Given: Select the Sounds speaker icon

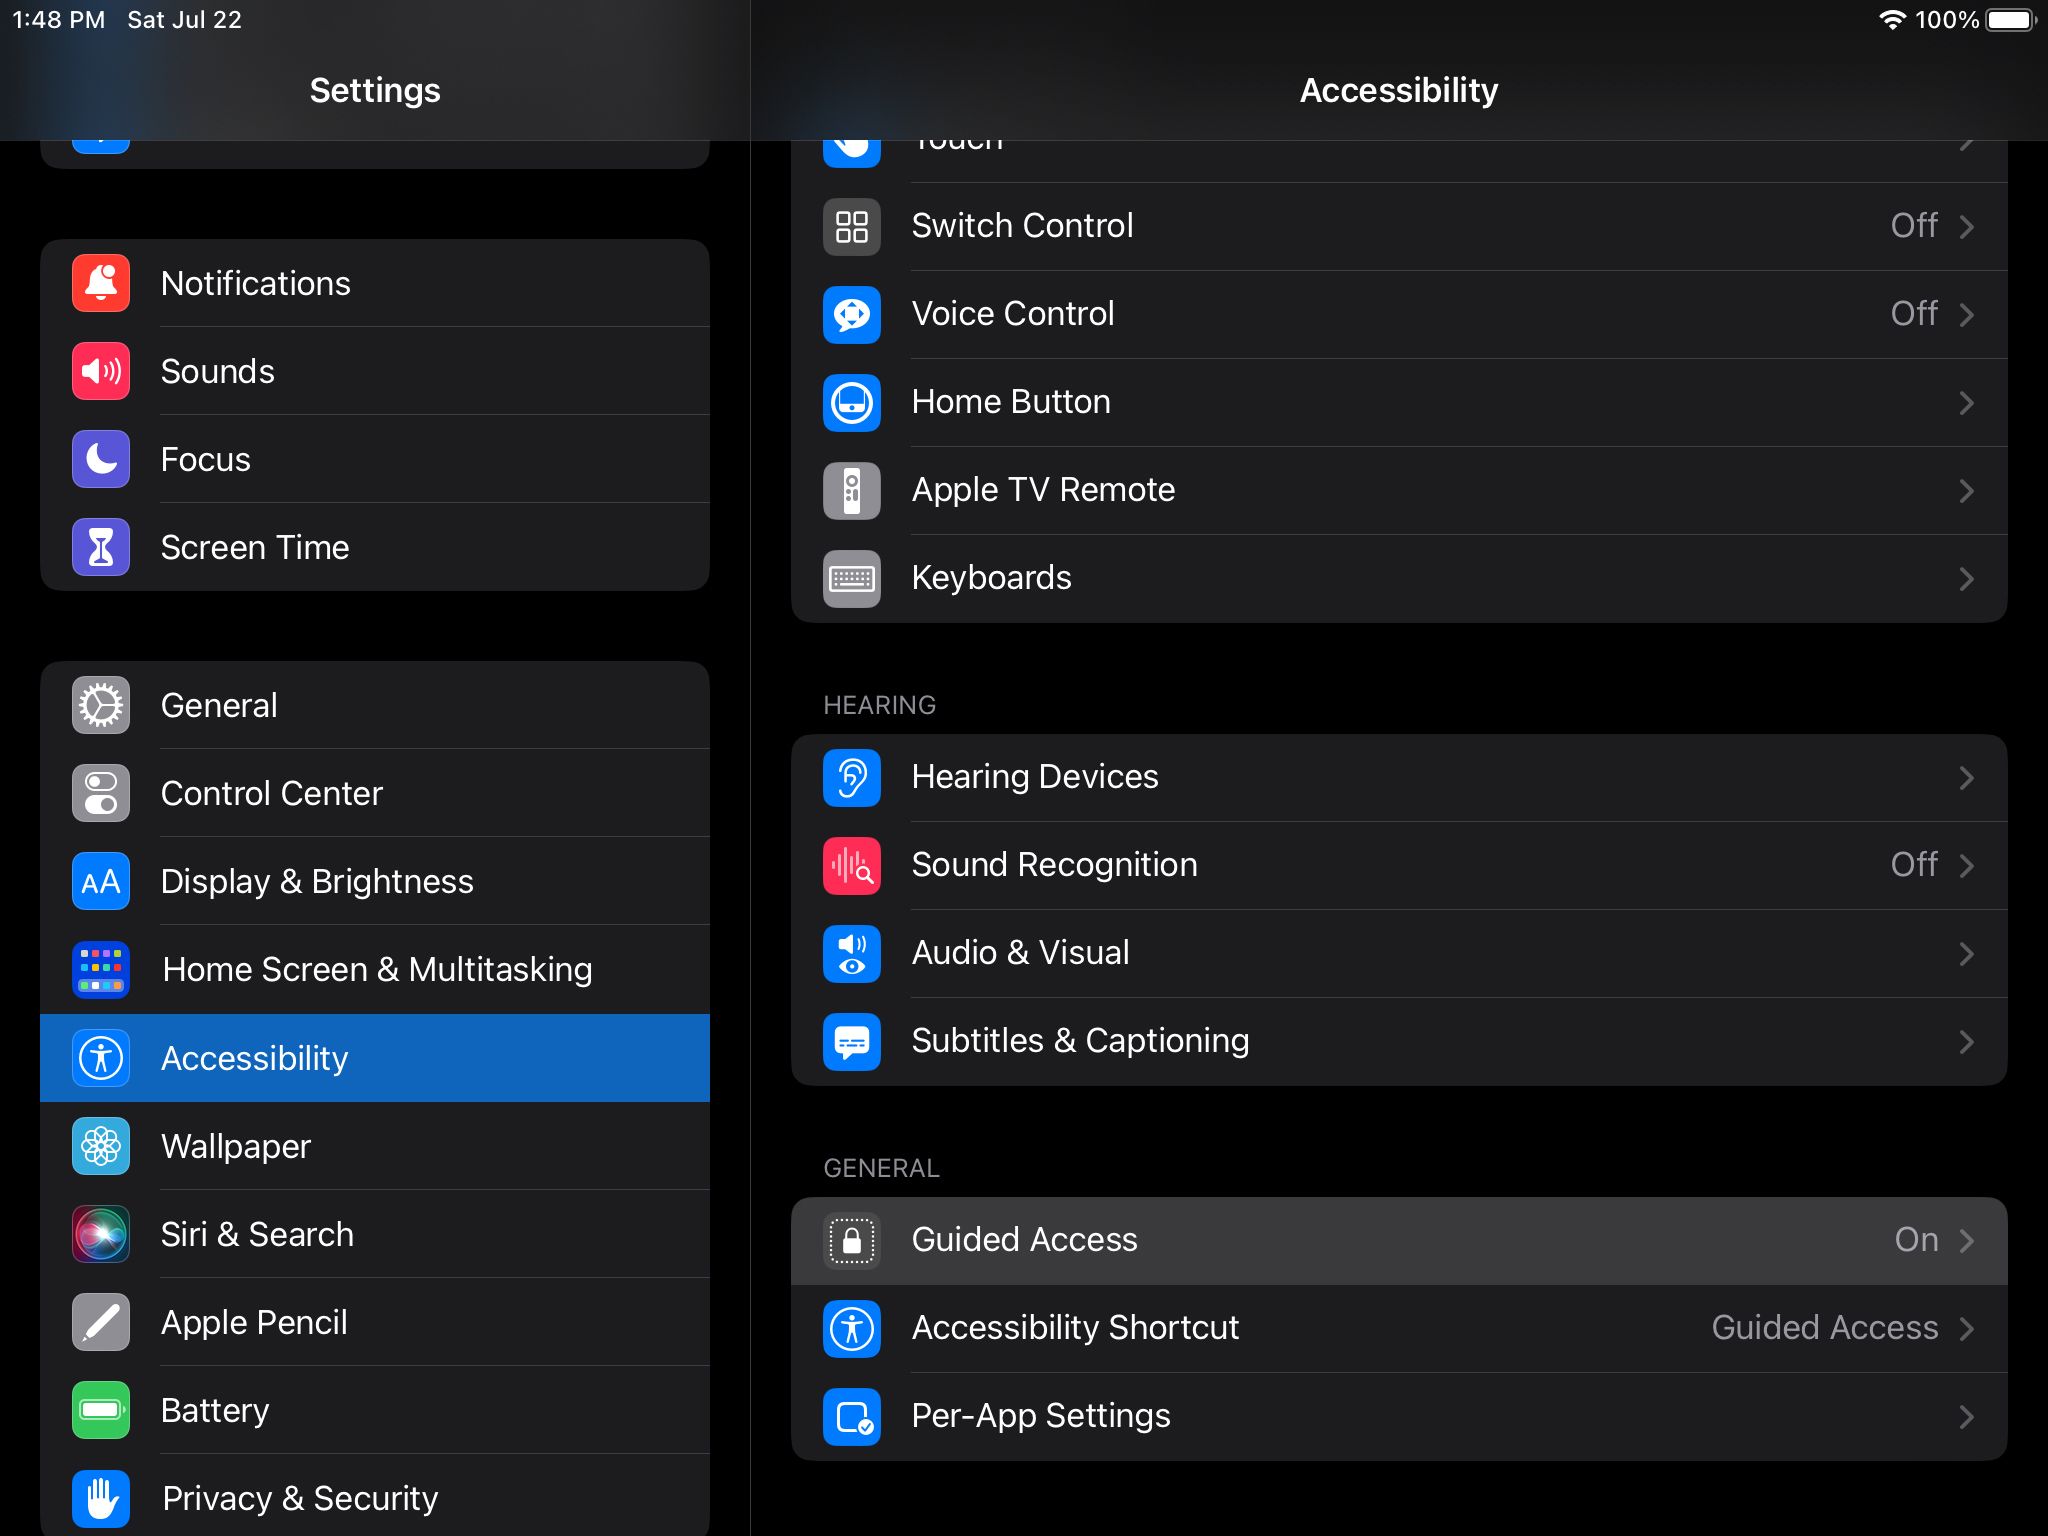Looking at the screenshot, I should click(100, 371).
